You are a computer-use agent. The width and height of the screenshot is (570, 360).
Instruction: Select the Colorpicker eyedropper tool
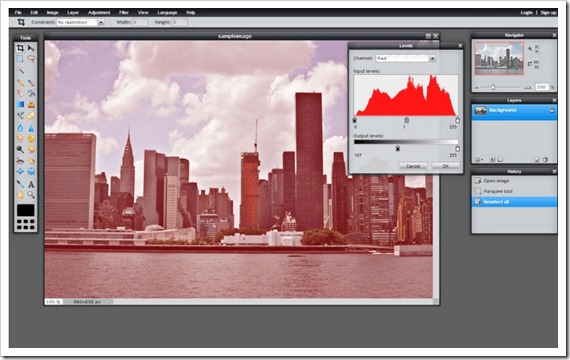(20, 184)
